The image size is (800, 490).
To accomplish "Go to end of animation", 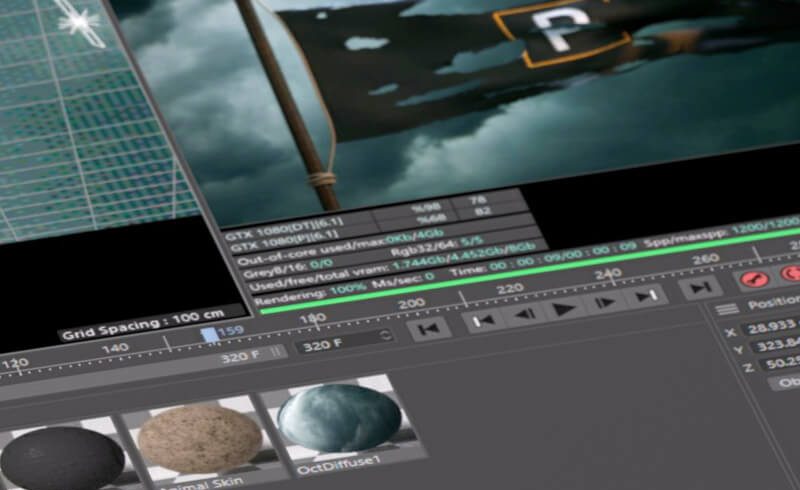I will pyautogui.click(x=701, y=287).
